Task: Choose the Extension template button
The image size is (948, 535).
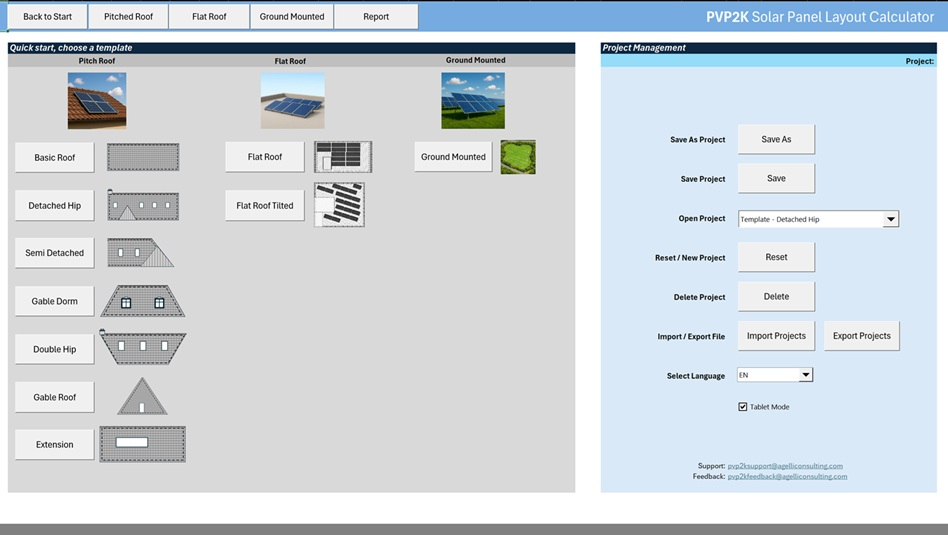Action: coord(54,444)
